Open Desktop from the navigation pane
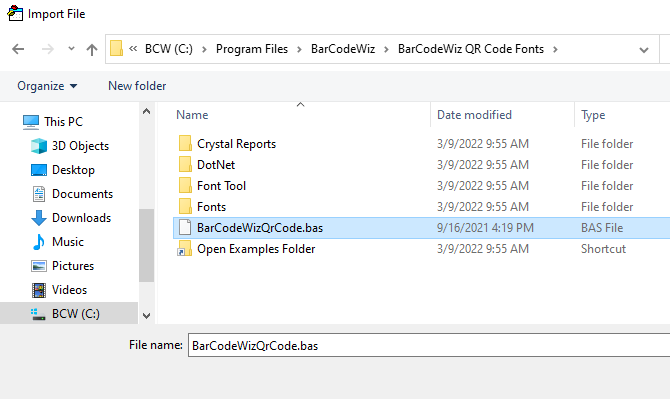The height and width of the screenshot is (399, 670). 73,170
